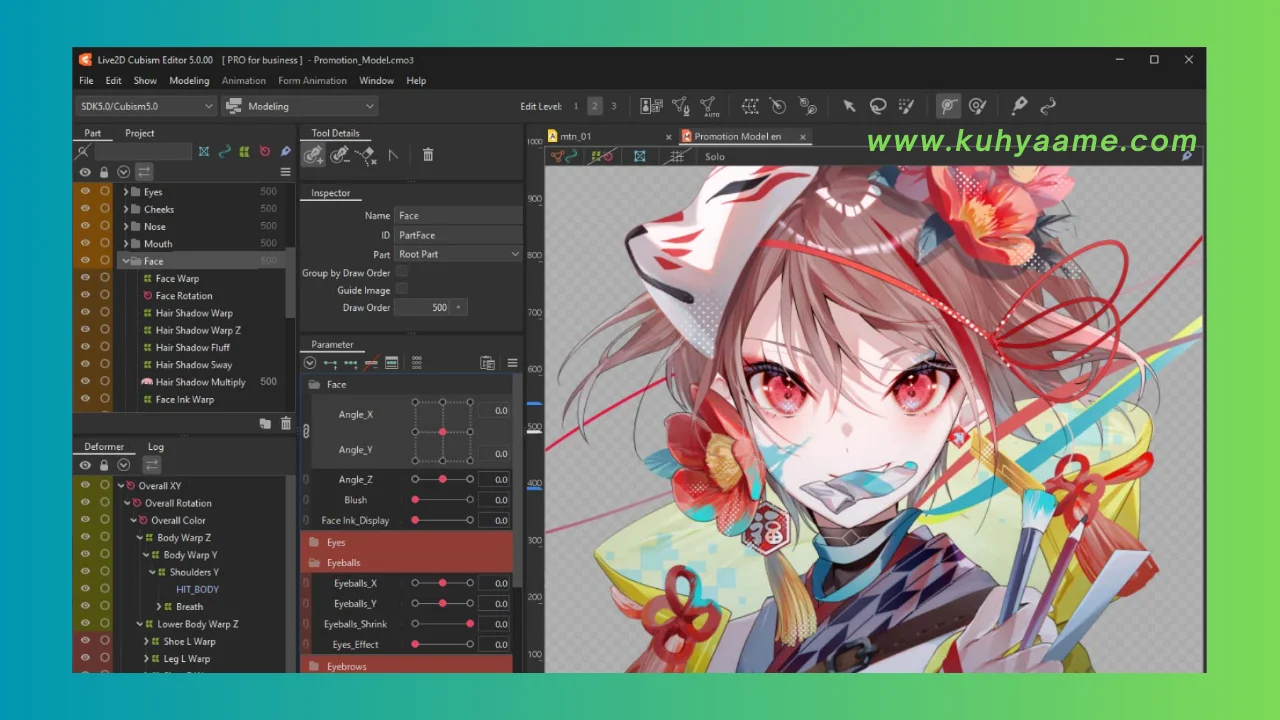This screenshot has width=1280, height=720.
Task: Toggle visibility of Body Warp Z deformer
Action: click(85, 537)
